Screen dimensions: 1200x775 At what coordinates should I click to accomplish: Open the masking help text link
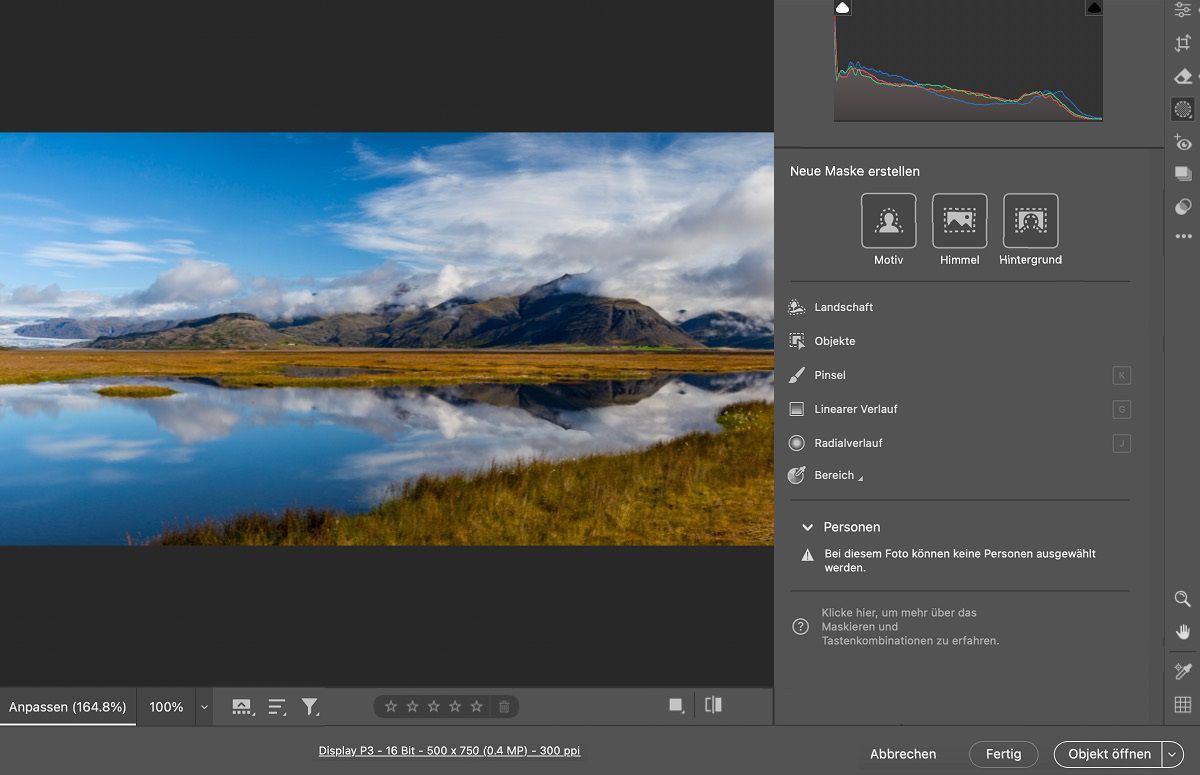pyautogui.click(x=910, y=627)
